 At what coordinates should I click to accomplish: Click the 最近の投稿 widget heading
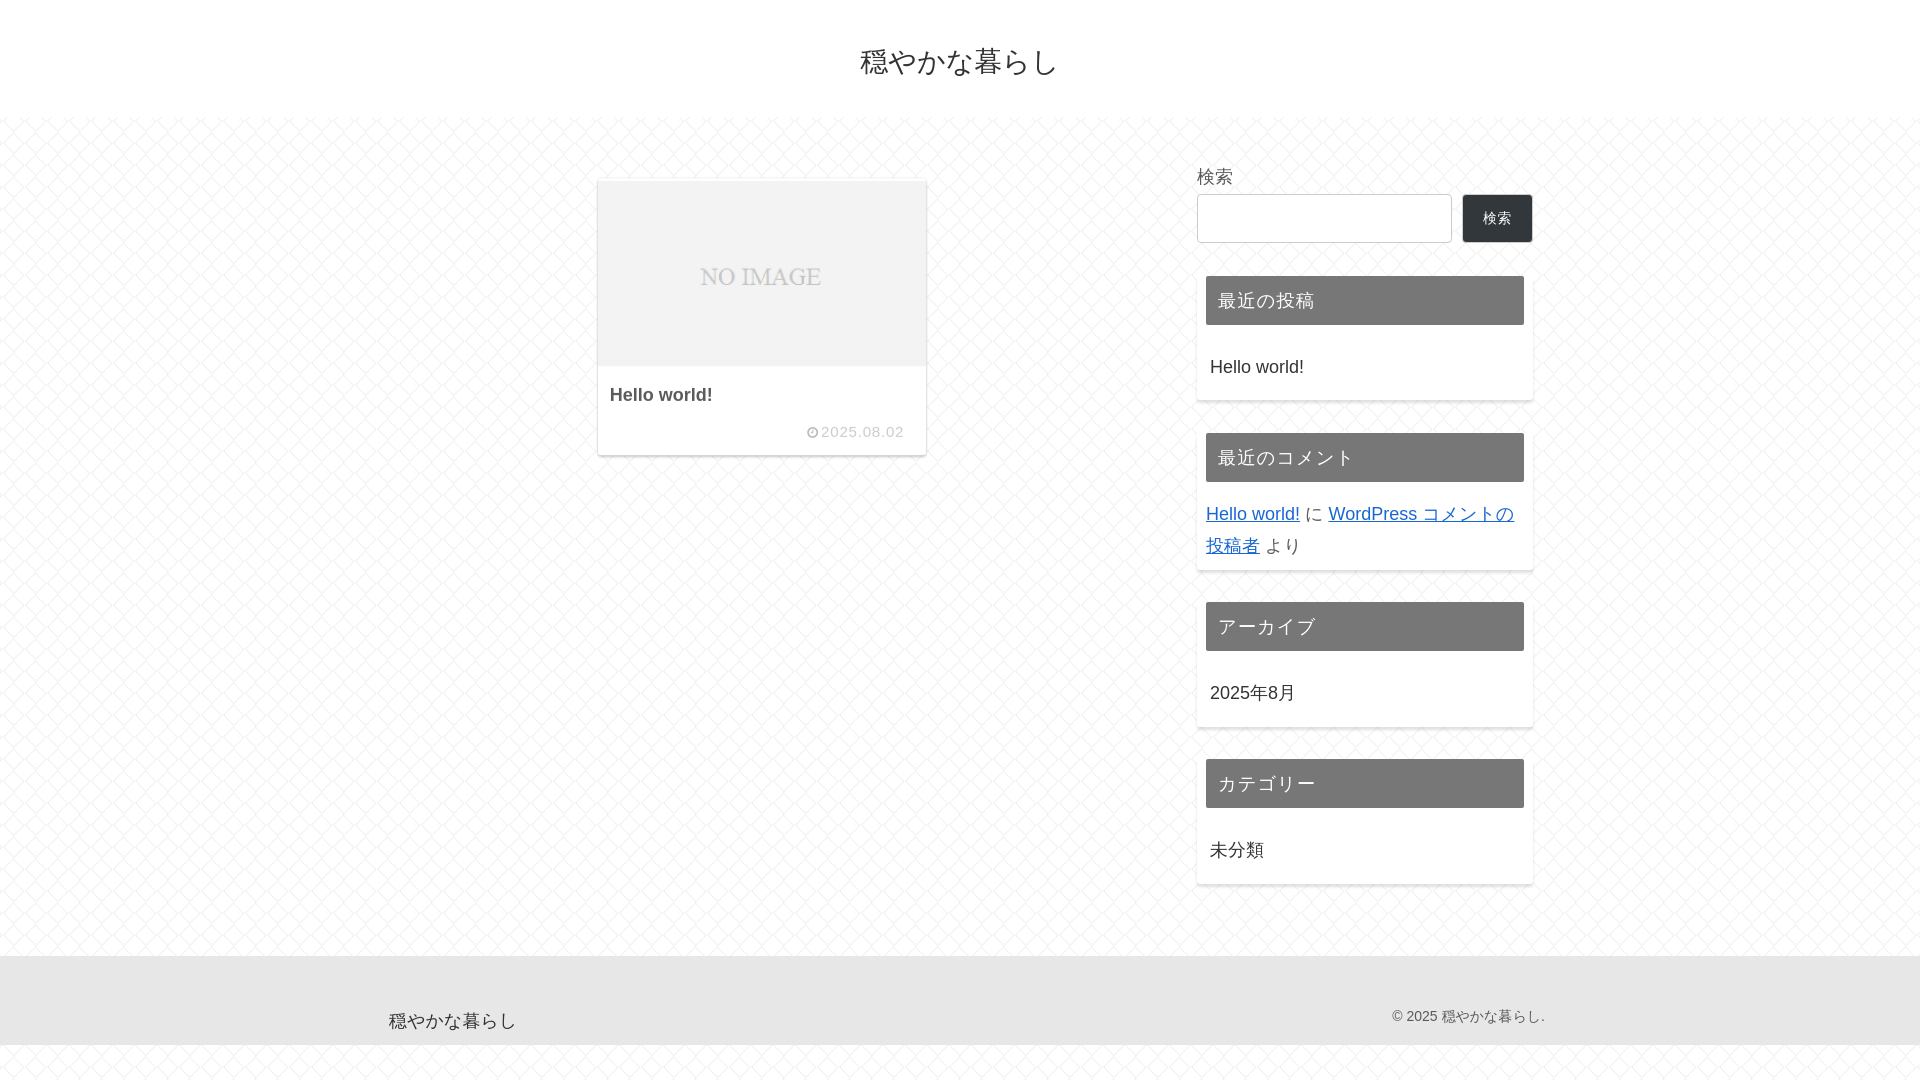[x=1365, y=300]
